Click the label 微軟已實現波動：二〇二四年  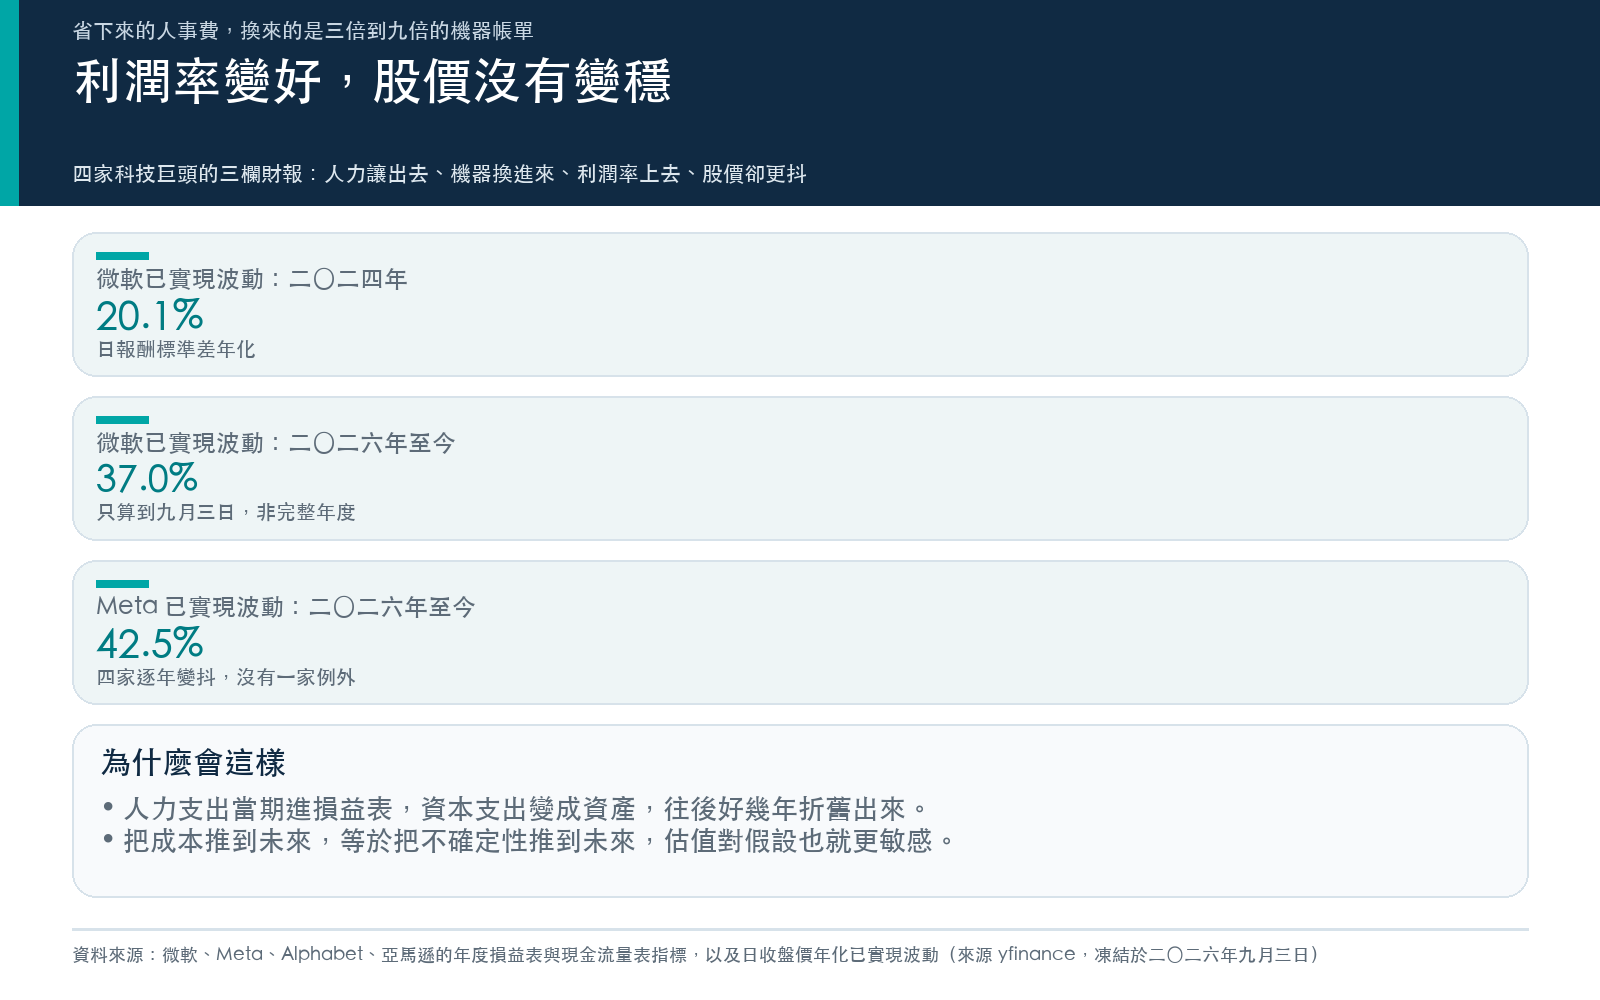coord(252,279)
